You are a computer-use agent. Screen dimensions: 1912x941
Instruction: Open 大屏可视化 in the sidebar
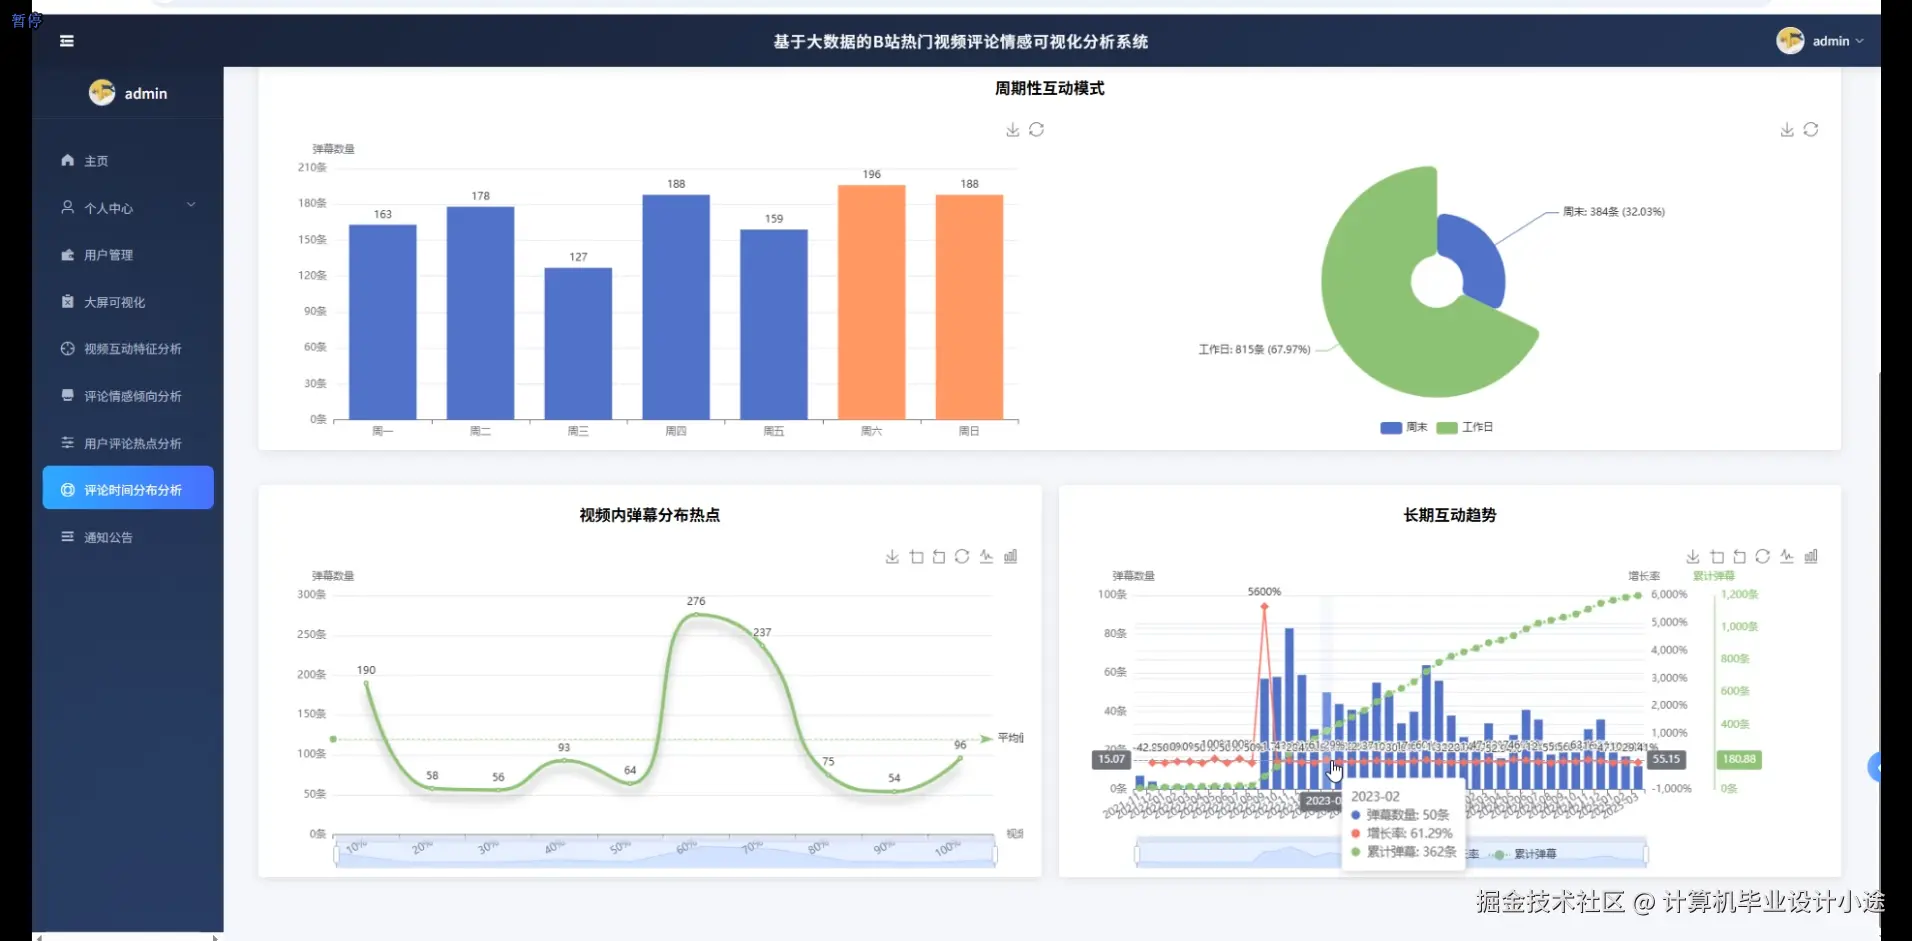128,302
